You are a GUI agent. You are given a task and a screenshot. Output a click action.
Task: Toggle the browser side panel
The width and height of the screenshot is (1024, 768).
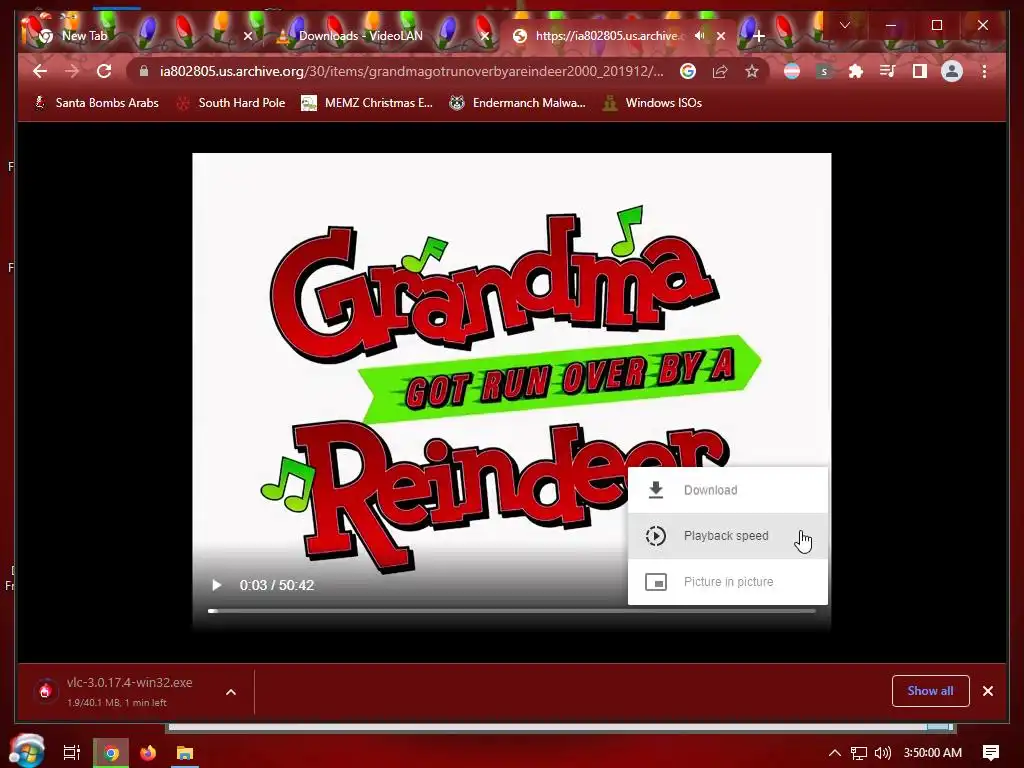click(x=920, y=71)
